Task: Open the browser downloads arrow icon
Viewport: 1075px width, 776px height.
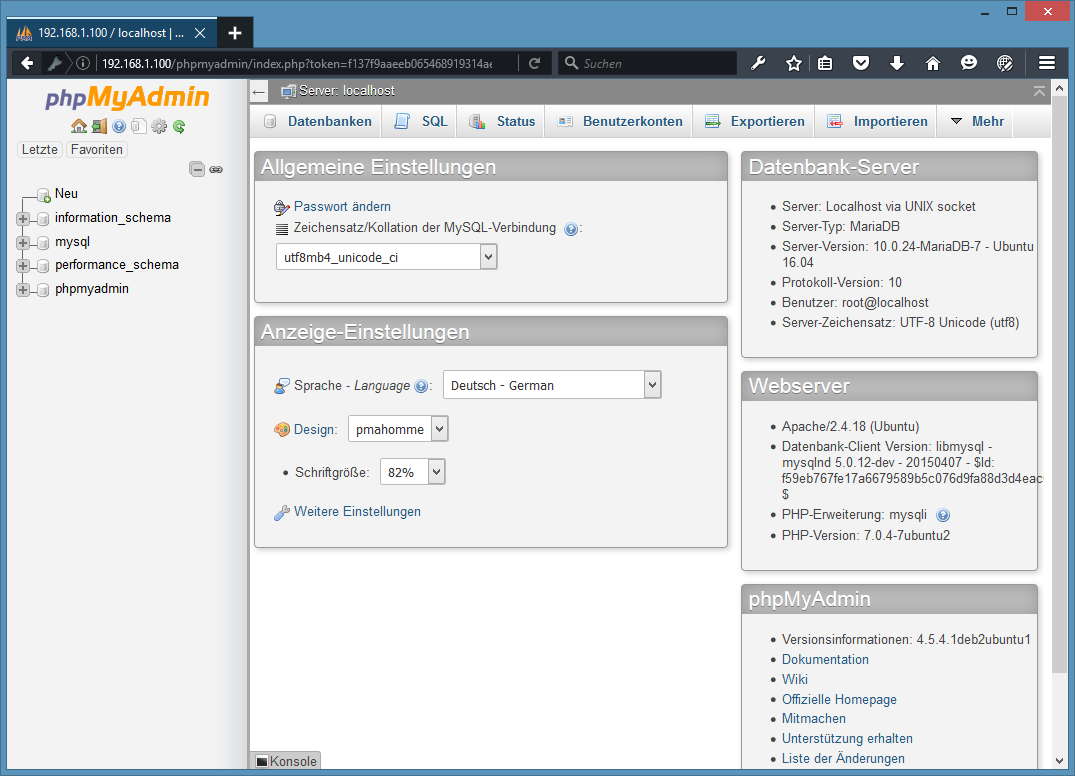Action: coord(897,64)
